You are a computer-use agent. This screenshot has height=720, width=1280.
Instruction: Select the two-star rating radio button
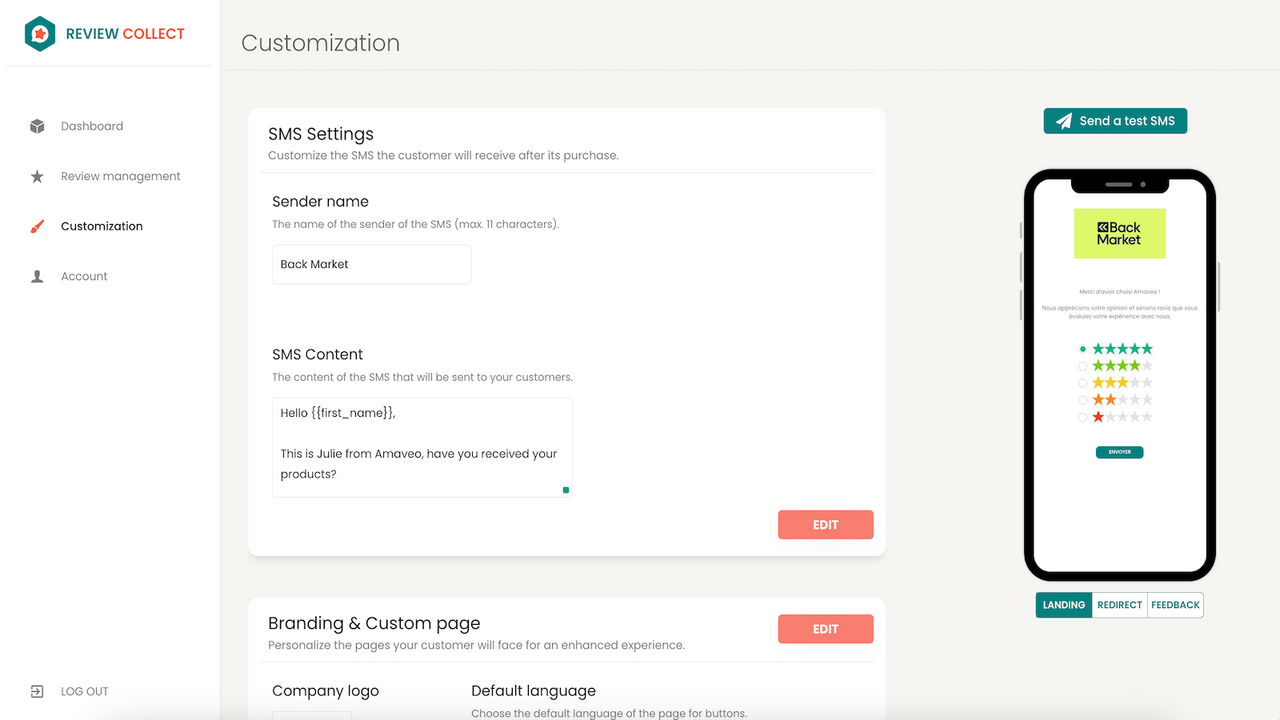tap(1083, 400)
